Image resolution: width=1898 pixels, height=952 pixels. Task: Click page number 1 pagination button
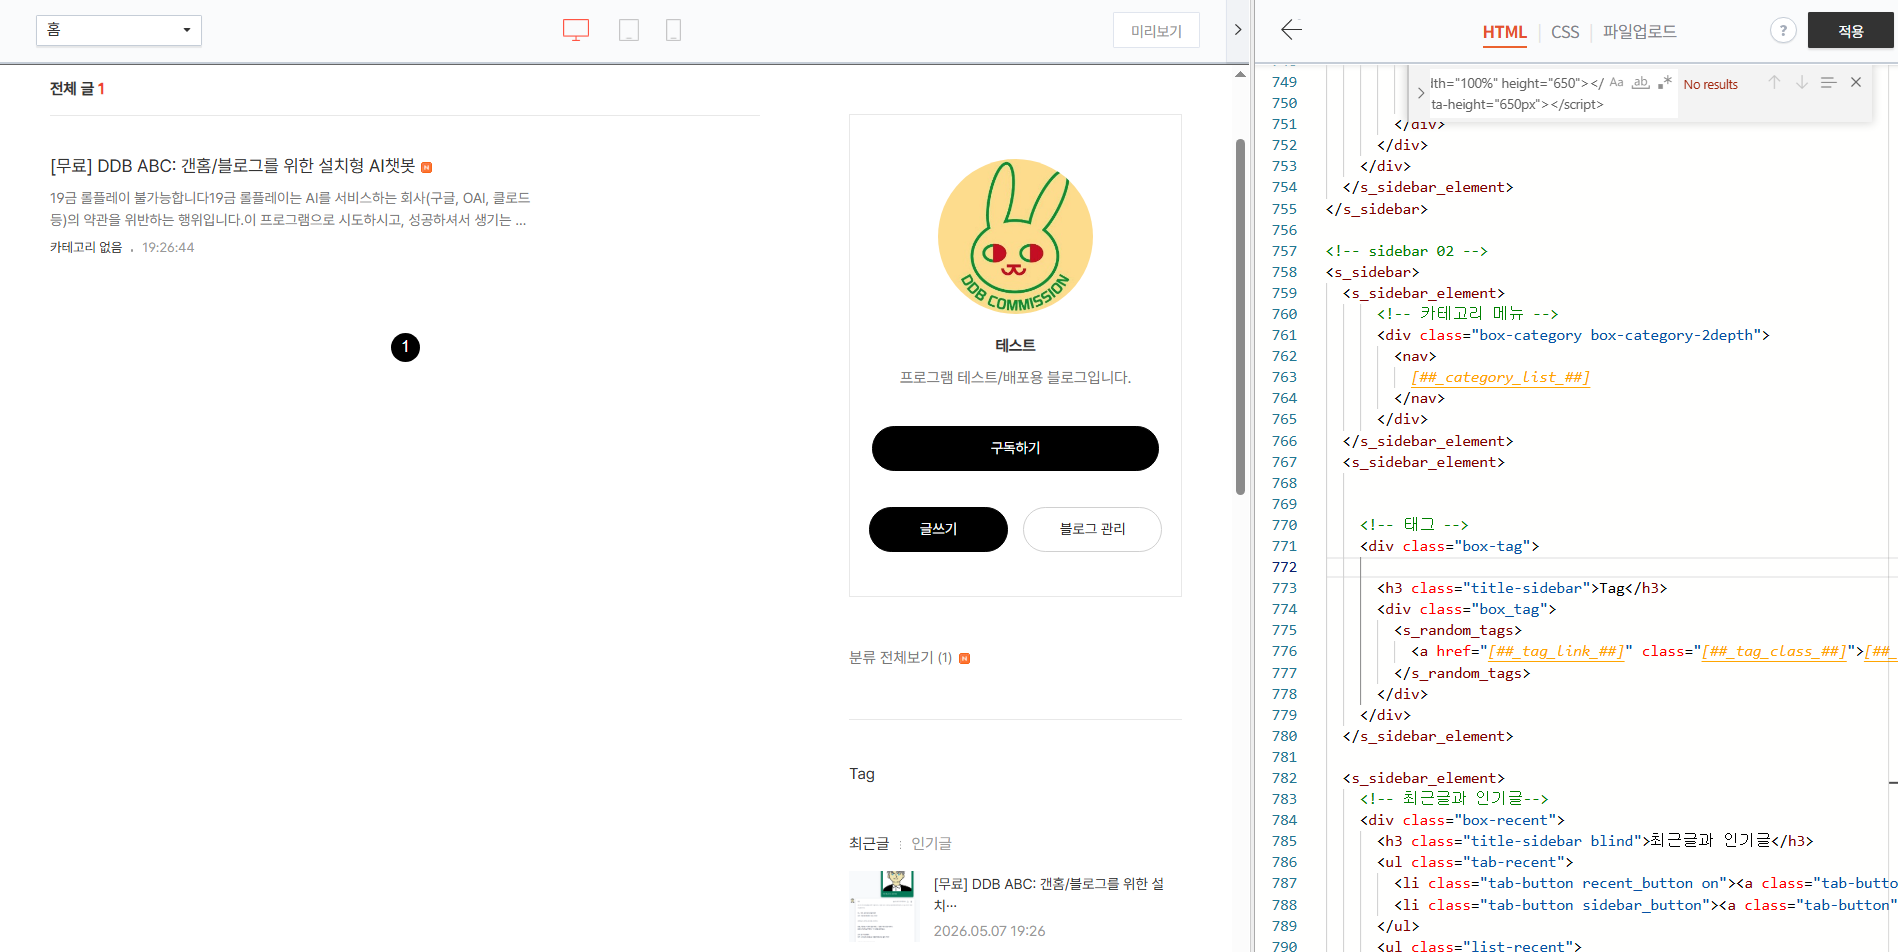405,347
